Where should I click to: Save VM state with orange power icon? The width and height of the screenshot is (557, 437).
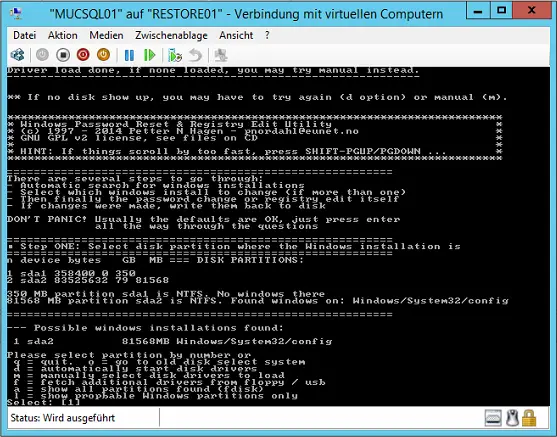[103, 55]
